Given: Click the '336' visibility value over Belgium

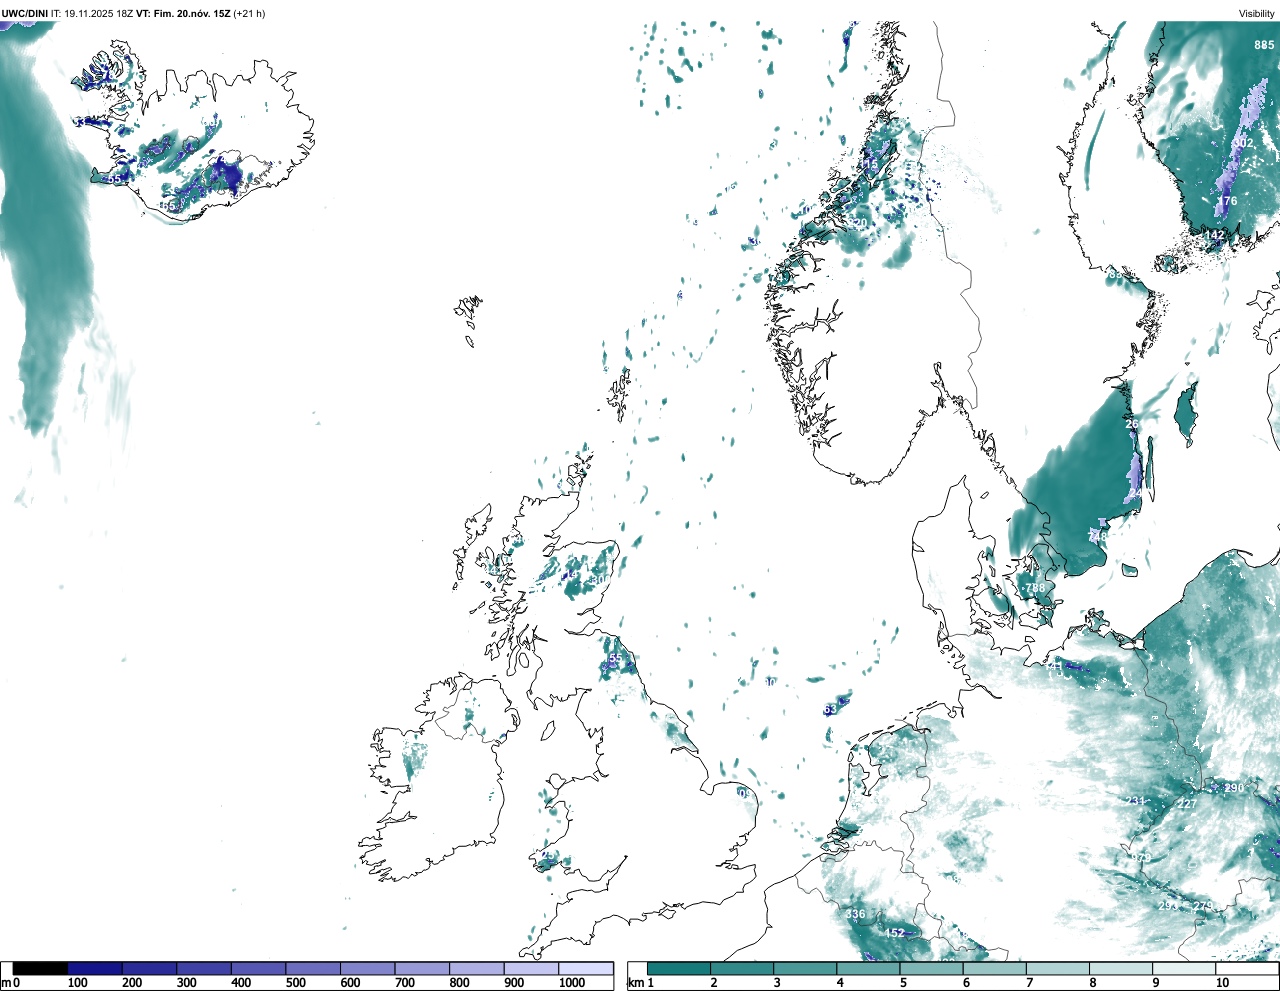Looking at the screenshot, I should 855,914.
